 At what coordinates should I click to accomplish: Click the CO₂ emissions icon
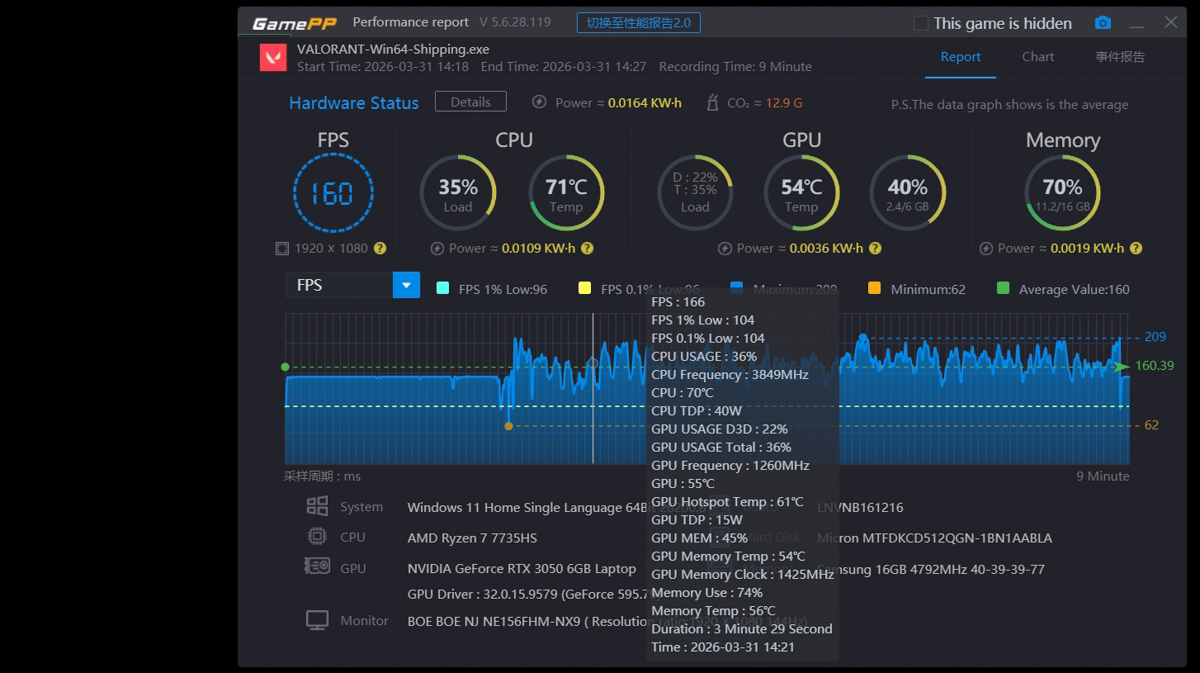pyautogui.click(x=712, y=101)
